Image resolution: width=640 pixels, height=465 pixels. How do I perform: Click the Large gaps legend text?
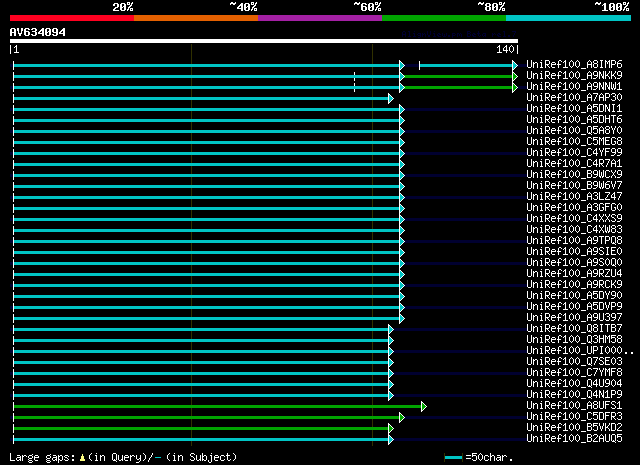[42, 457]
